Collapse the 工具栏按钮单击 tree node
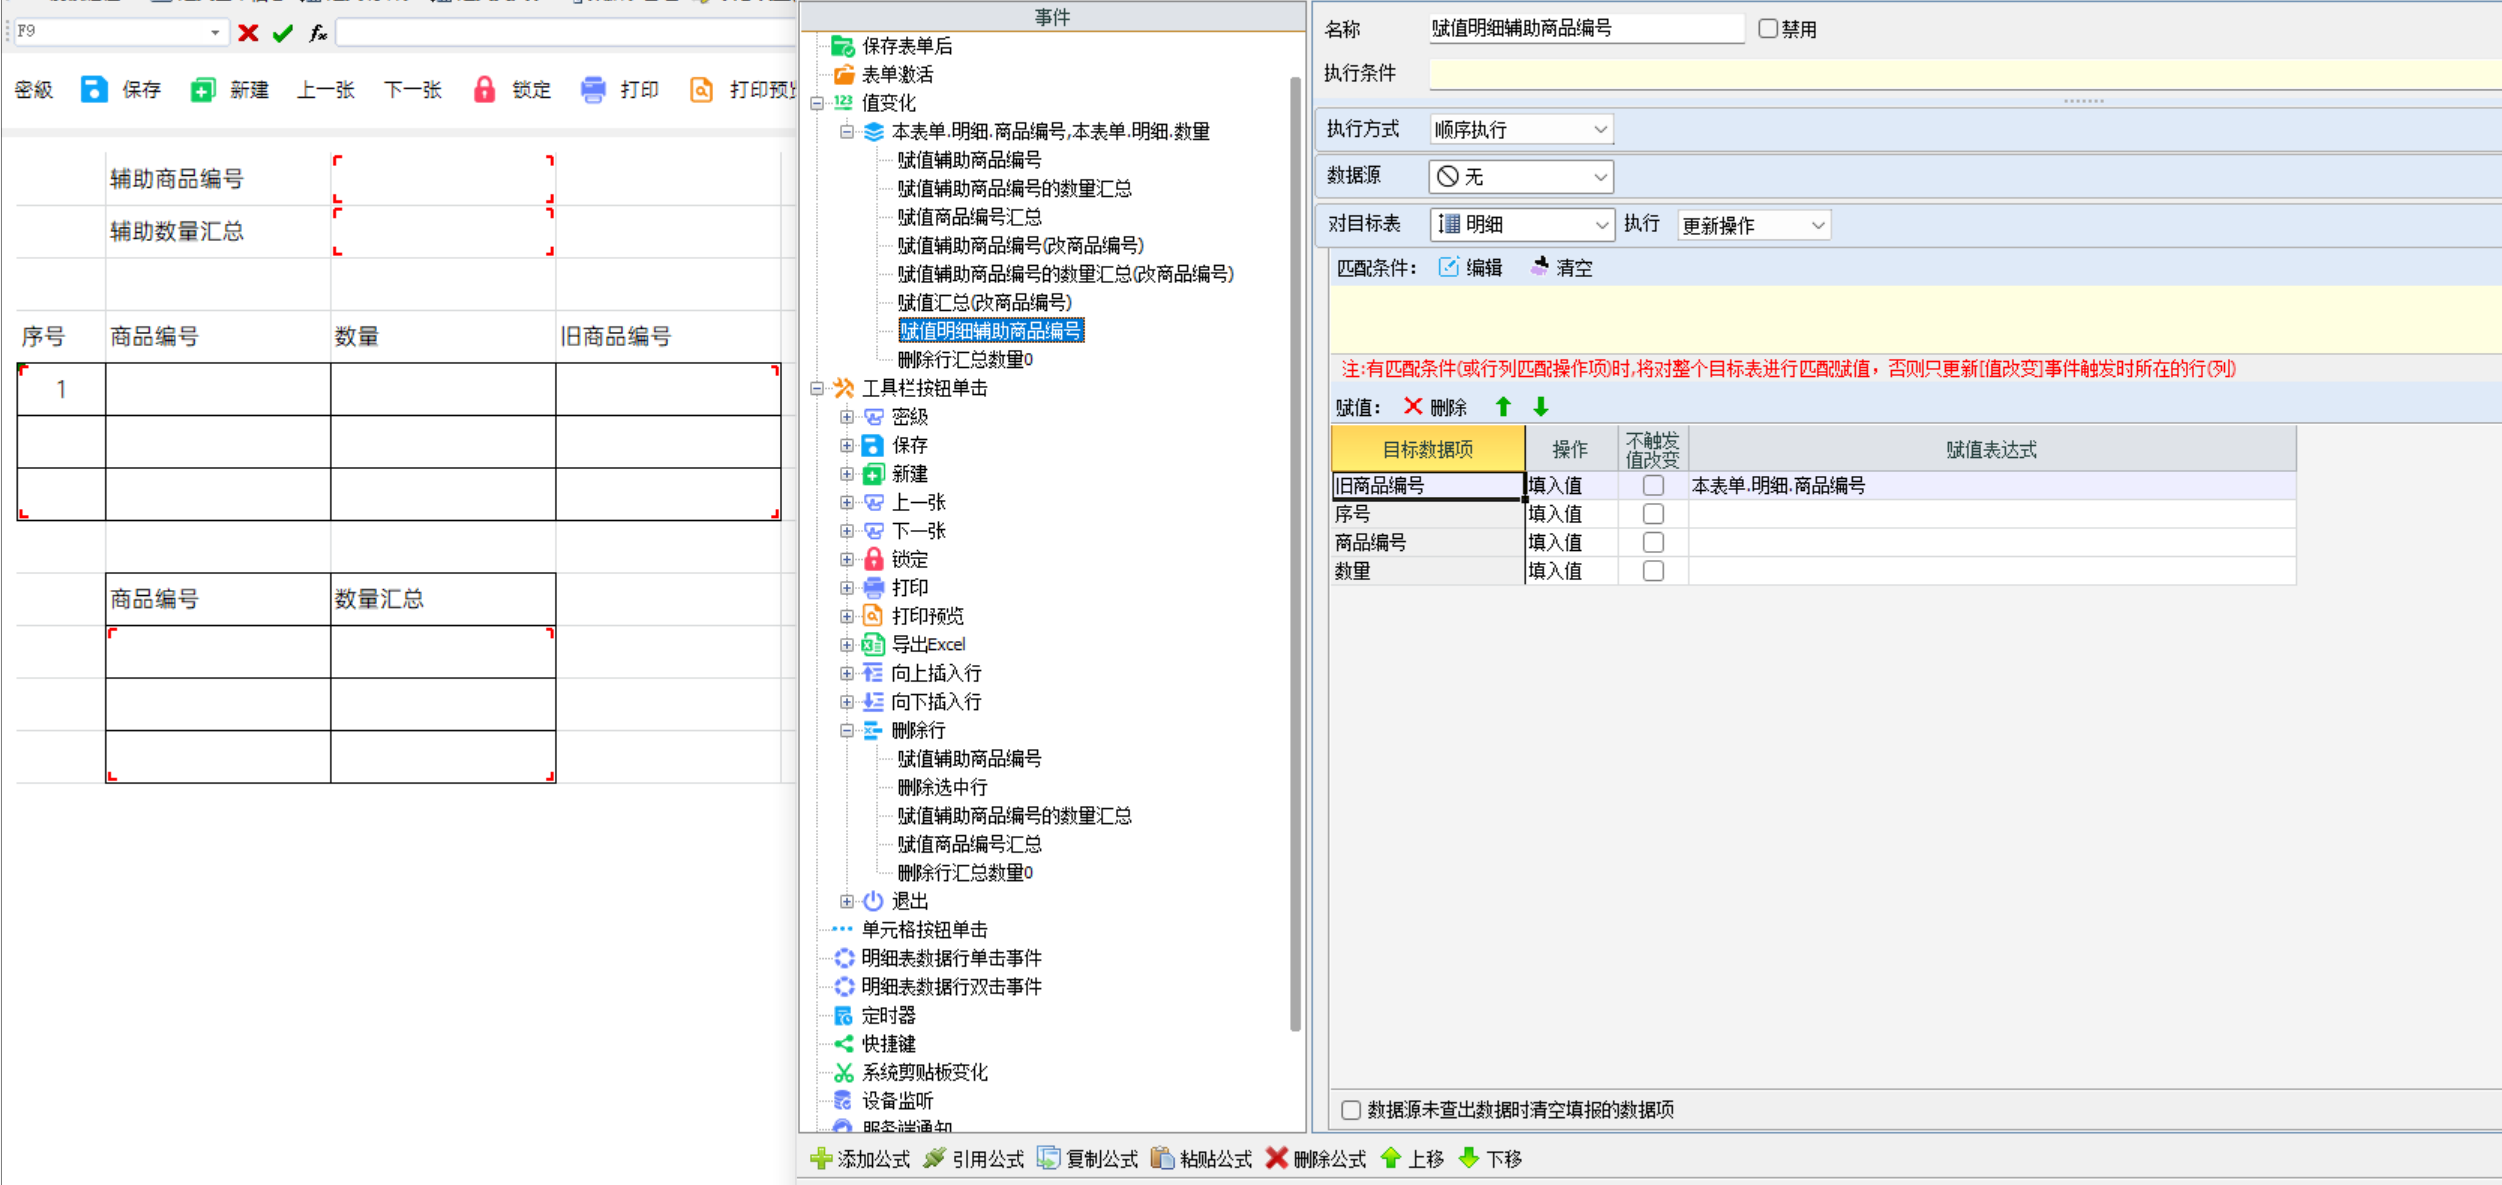 [817, 388]
